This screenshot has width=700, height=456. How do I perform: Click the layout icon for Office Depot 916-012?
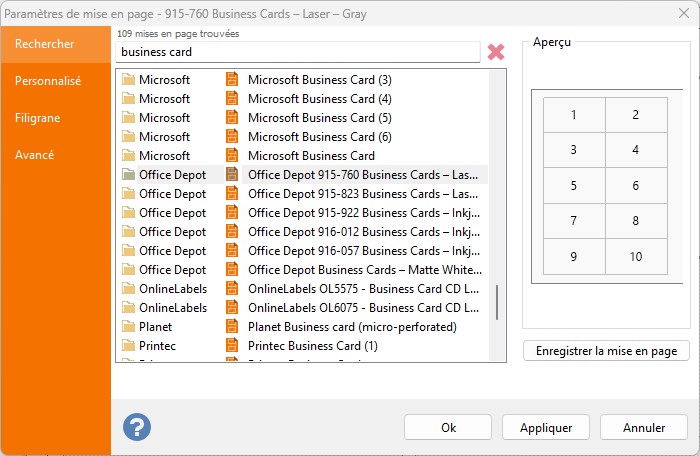coord(232,231)
